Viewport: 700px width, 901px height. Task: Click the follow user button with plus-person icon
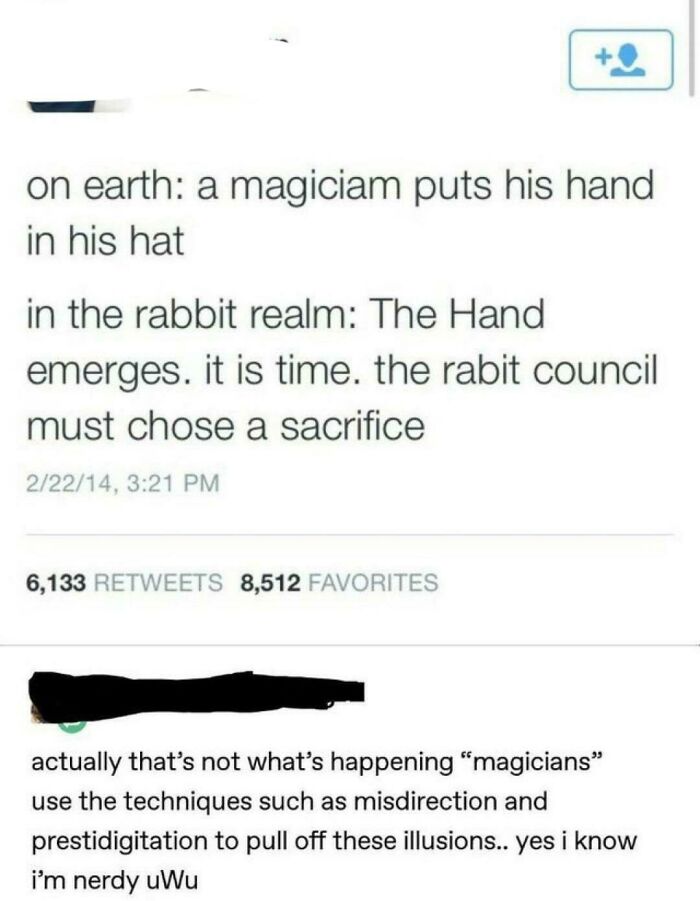click(x=621, y=60)
